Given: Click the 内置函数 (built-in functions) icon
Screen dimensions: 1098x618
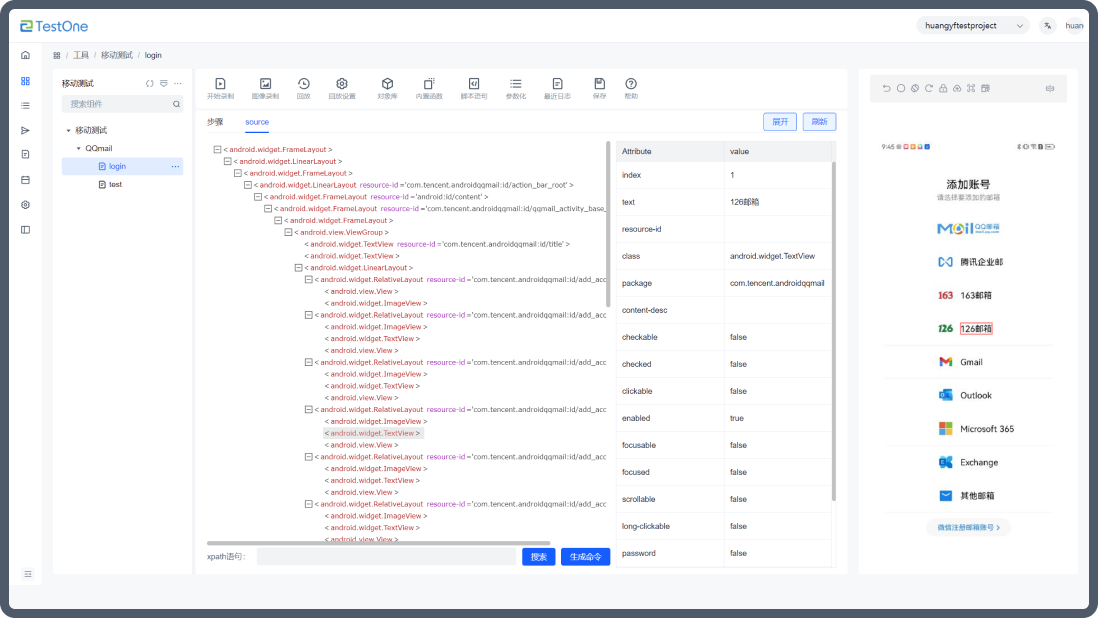Looking at the screenshot, I should pos(429,85).
